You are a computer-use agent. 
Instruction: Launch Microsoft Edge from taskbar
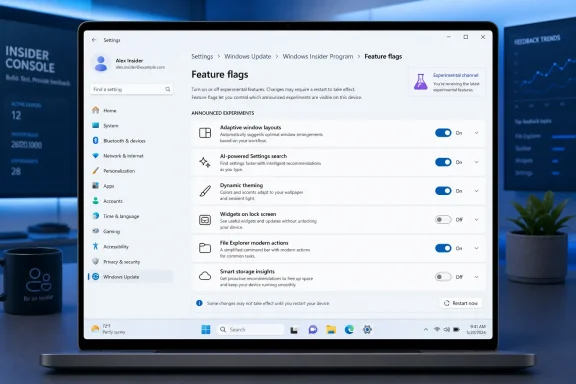point(349,329)
